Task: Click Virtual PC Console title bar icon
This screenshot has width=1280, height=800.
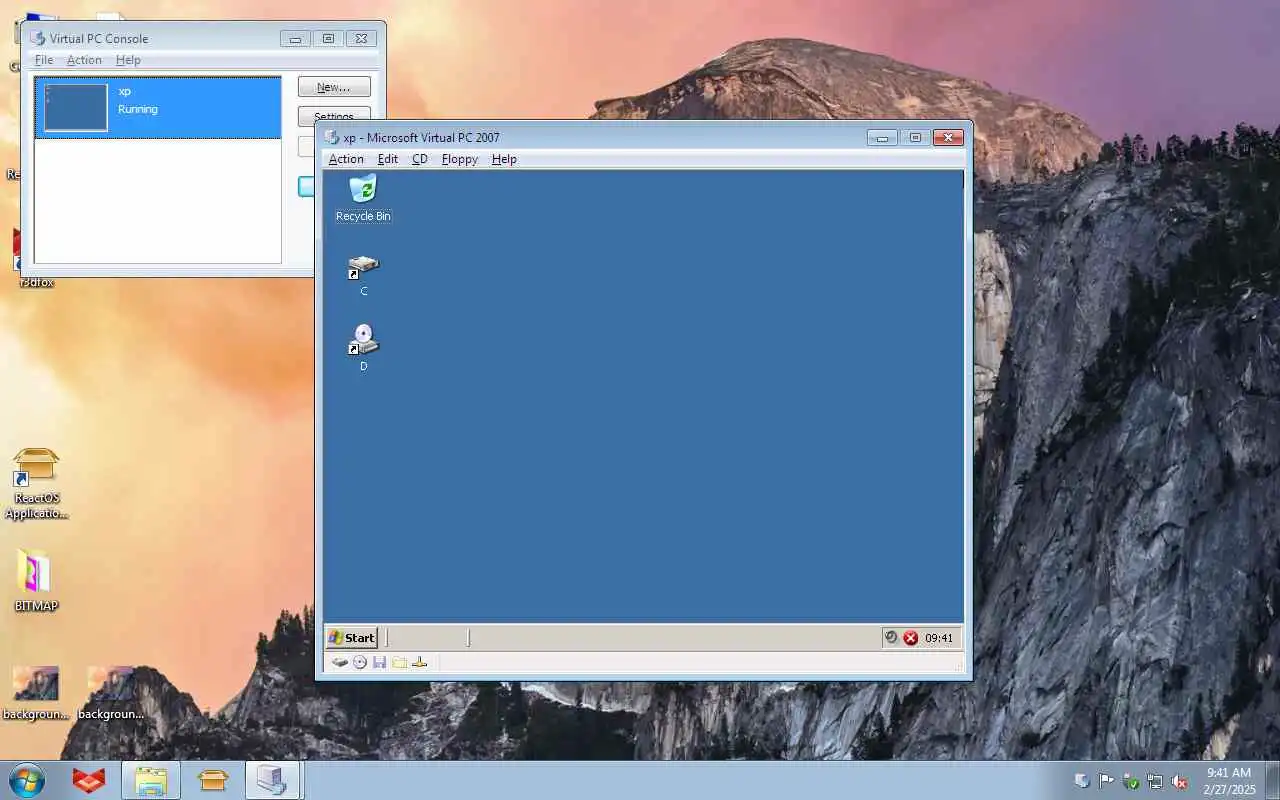Action: click(x=38, y=38)
